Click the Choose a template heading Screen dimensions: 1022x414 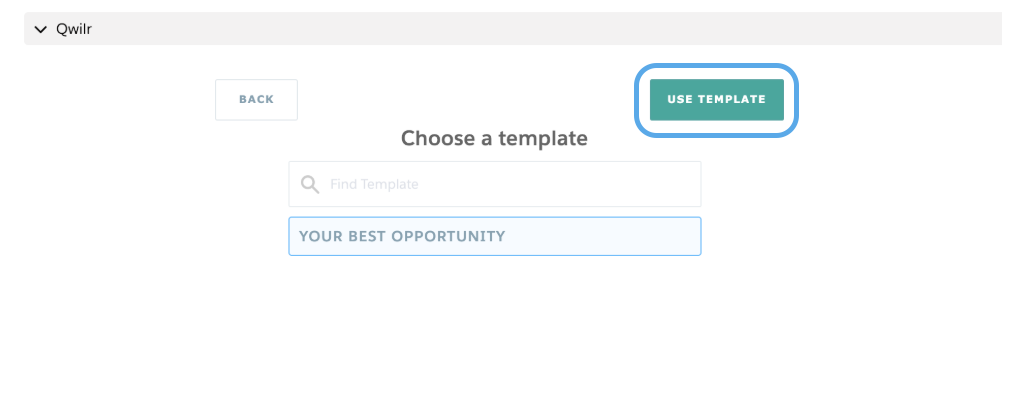tap(494, 138)
